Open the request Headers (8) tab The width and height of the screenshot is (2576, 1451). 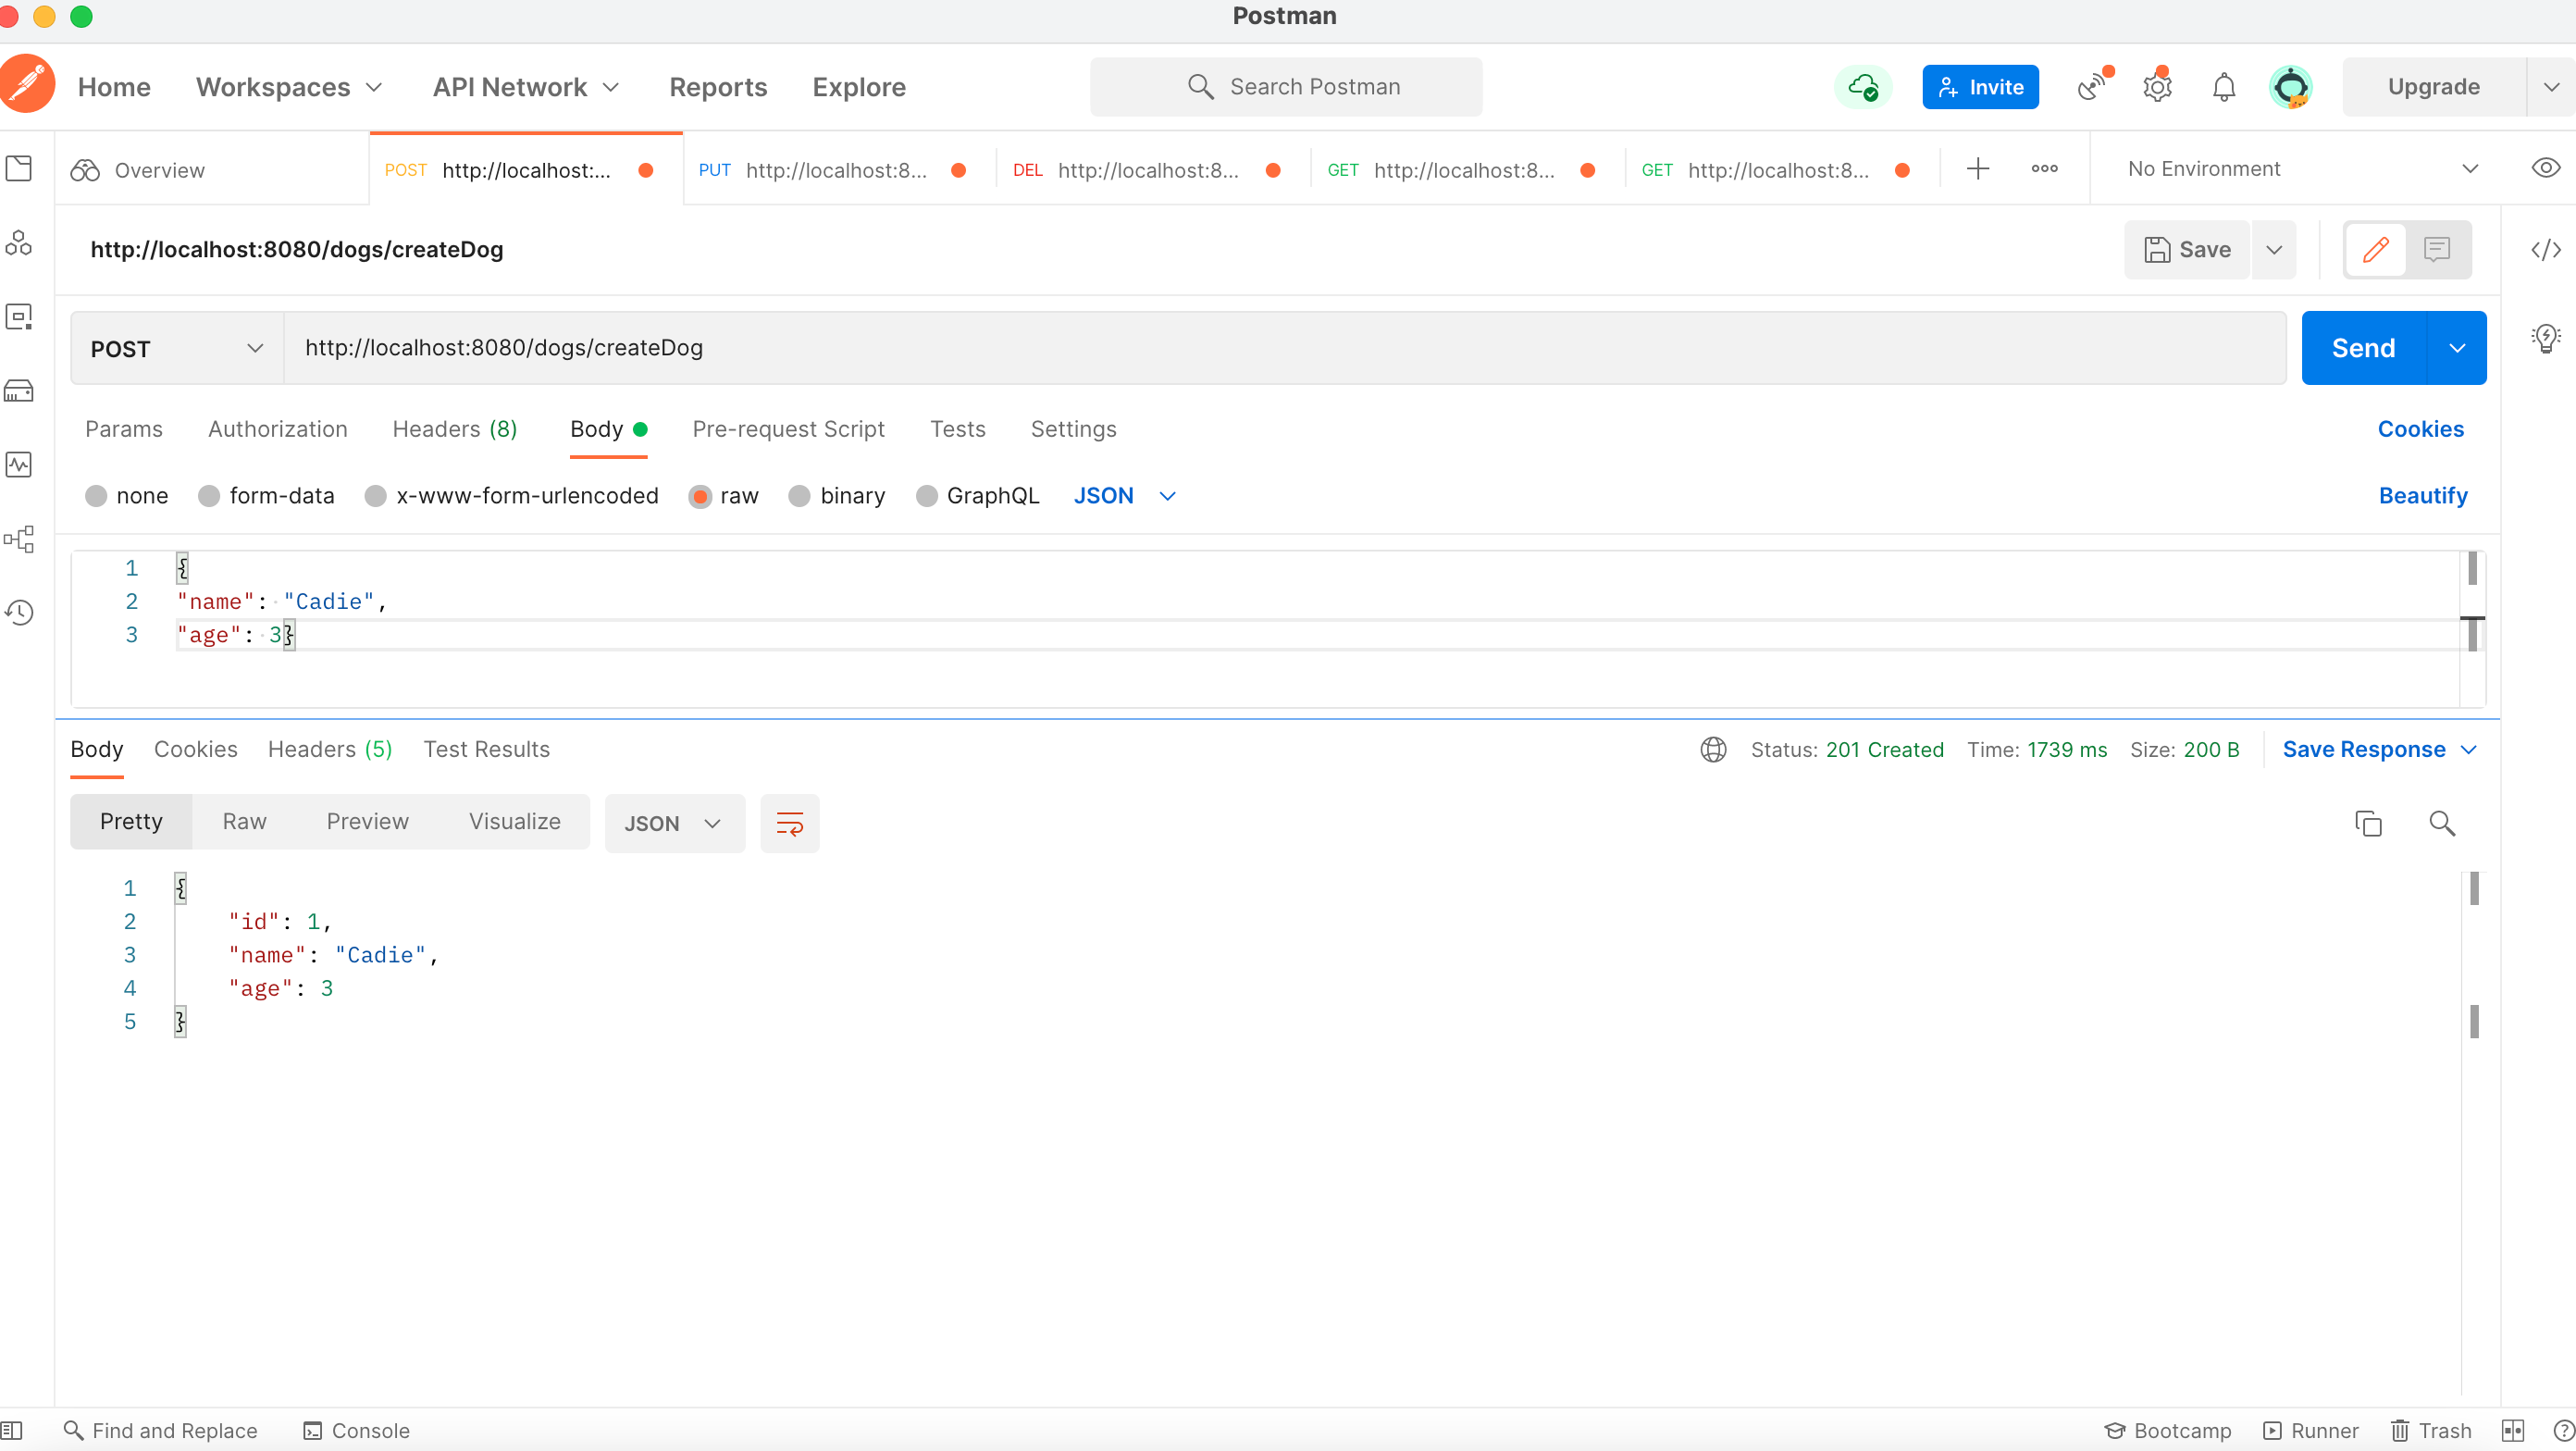pyautogui.click(x=455, y=429)
